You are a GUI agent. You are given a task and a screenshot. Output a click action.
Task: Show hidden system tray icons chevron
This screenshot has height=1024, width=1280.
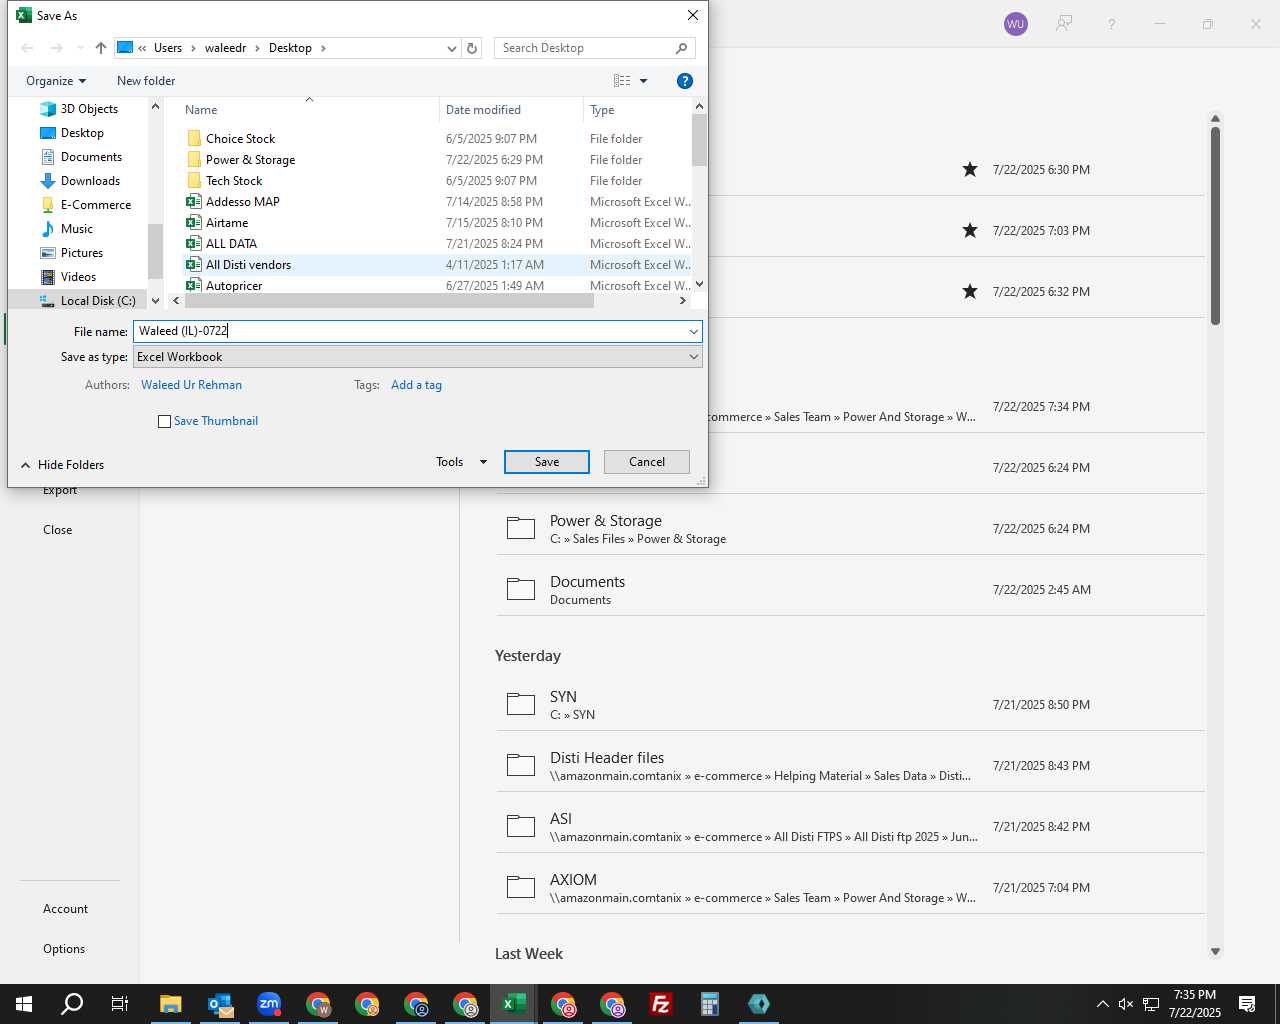[1102, 1004]
